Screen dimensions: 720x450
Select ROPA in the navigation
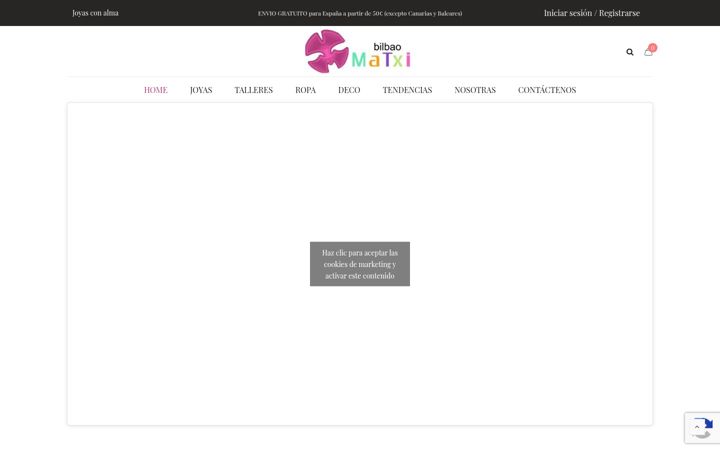305,90
